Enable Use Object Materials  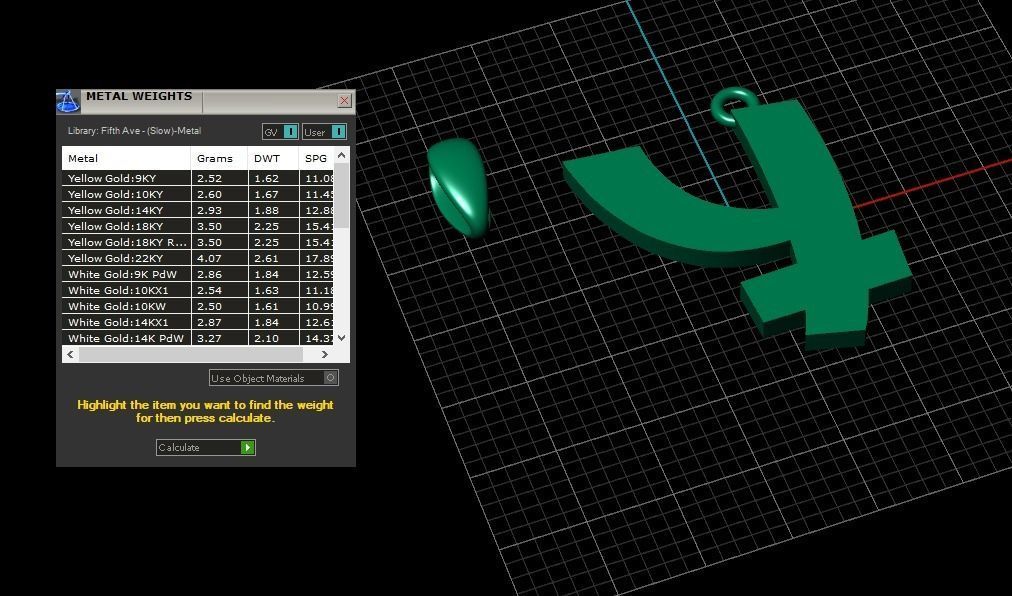274,378
